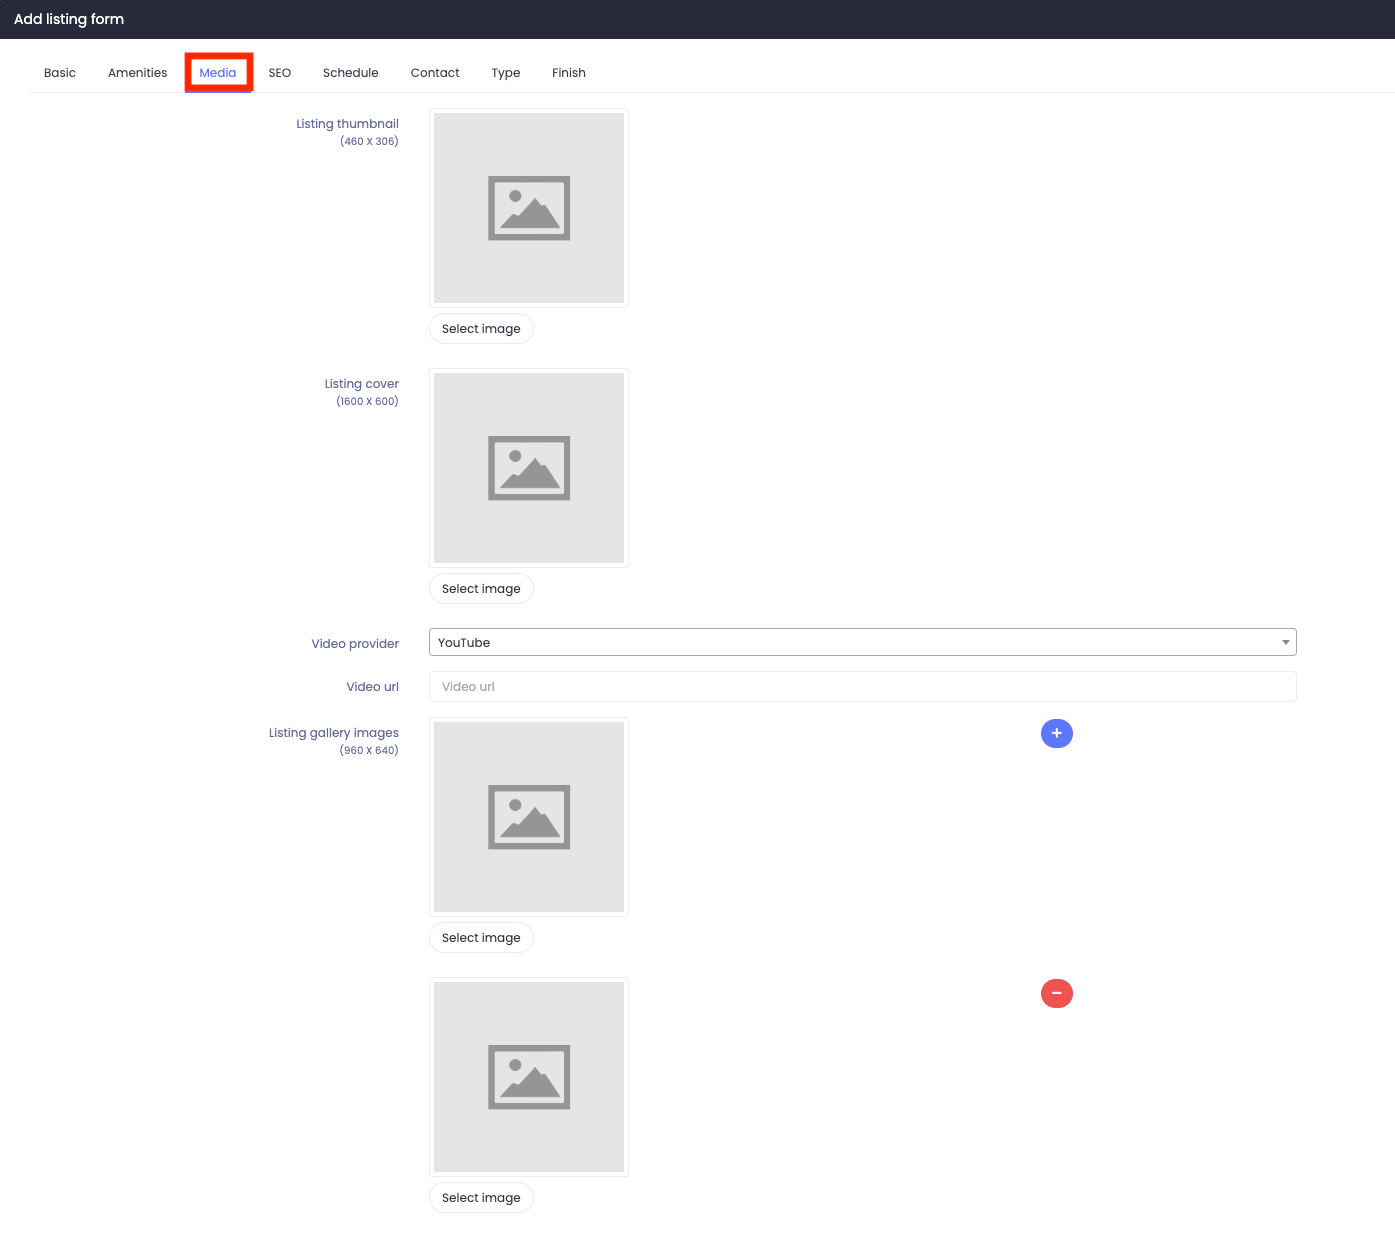Click the Video provider label
Viewport: 1395px width, 1240px height.
pos(355,644)
